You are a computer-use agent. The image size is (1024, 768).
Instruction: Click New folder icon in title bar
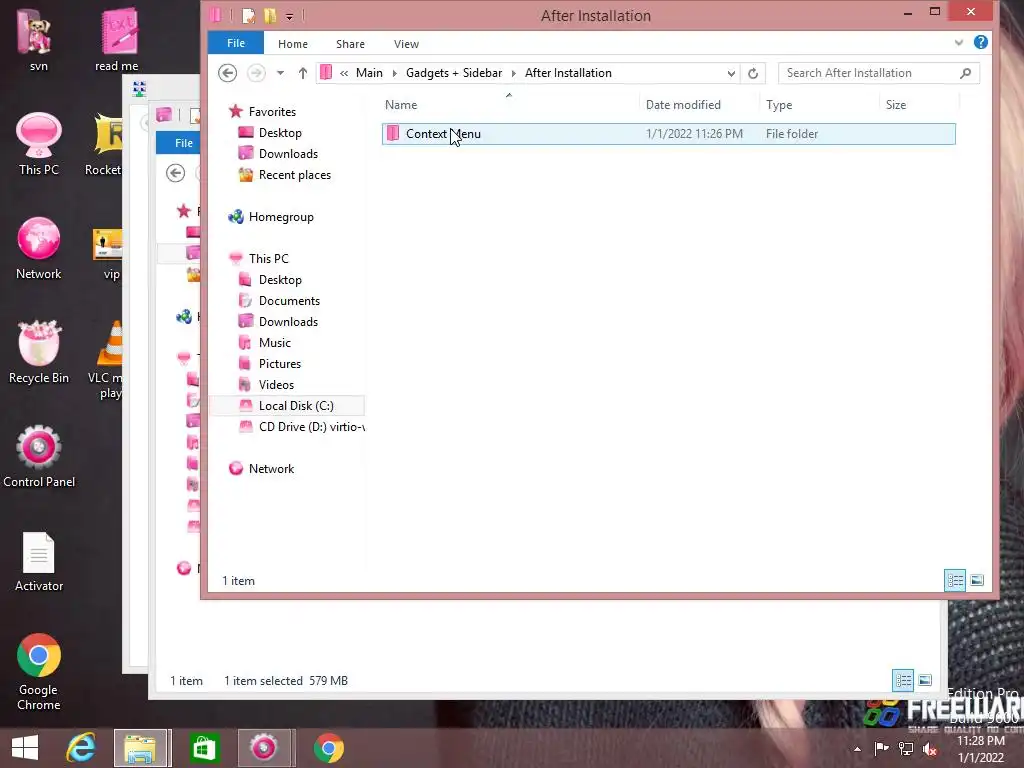point(270,16)
